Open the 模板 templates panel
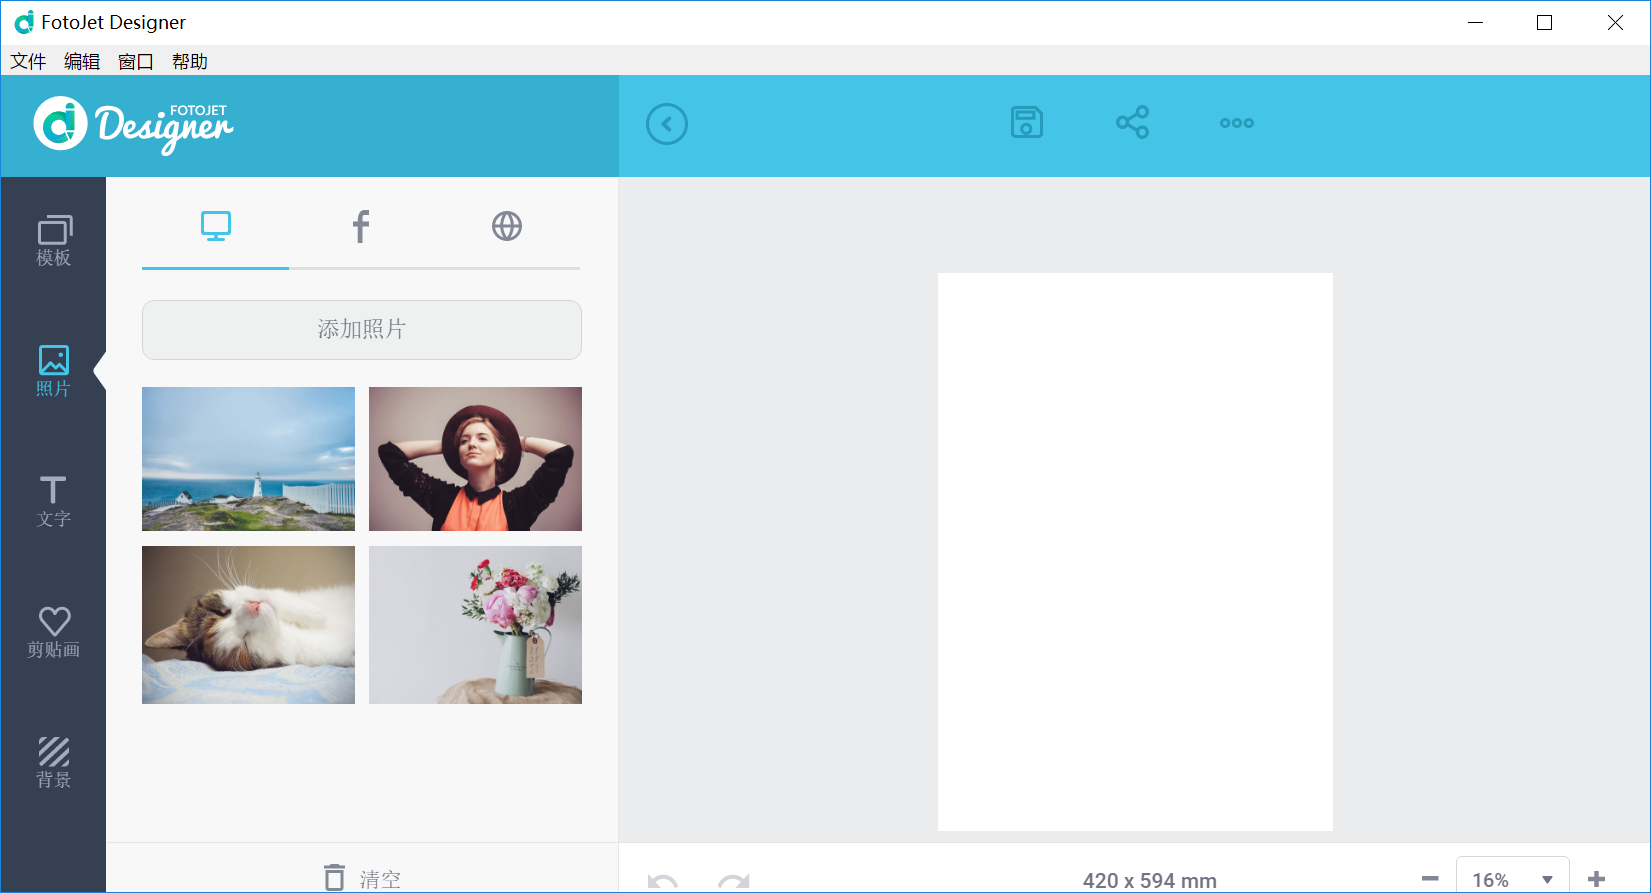 [54, 241]
